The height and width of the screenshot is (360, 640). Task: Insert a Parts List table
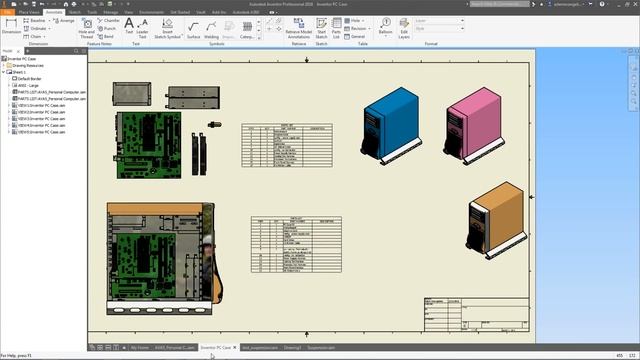[x=336, y=29]
